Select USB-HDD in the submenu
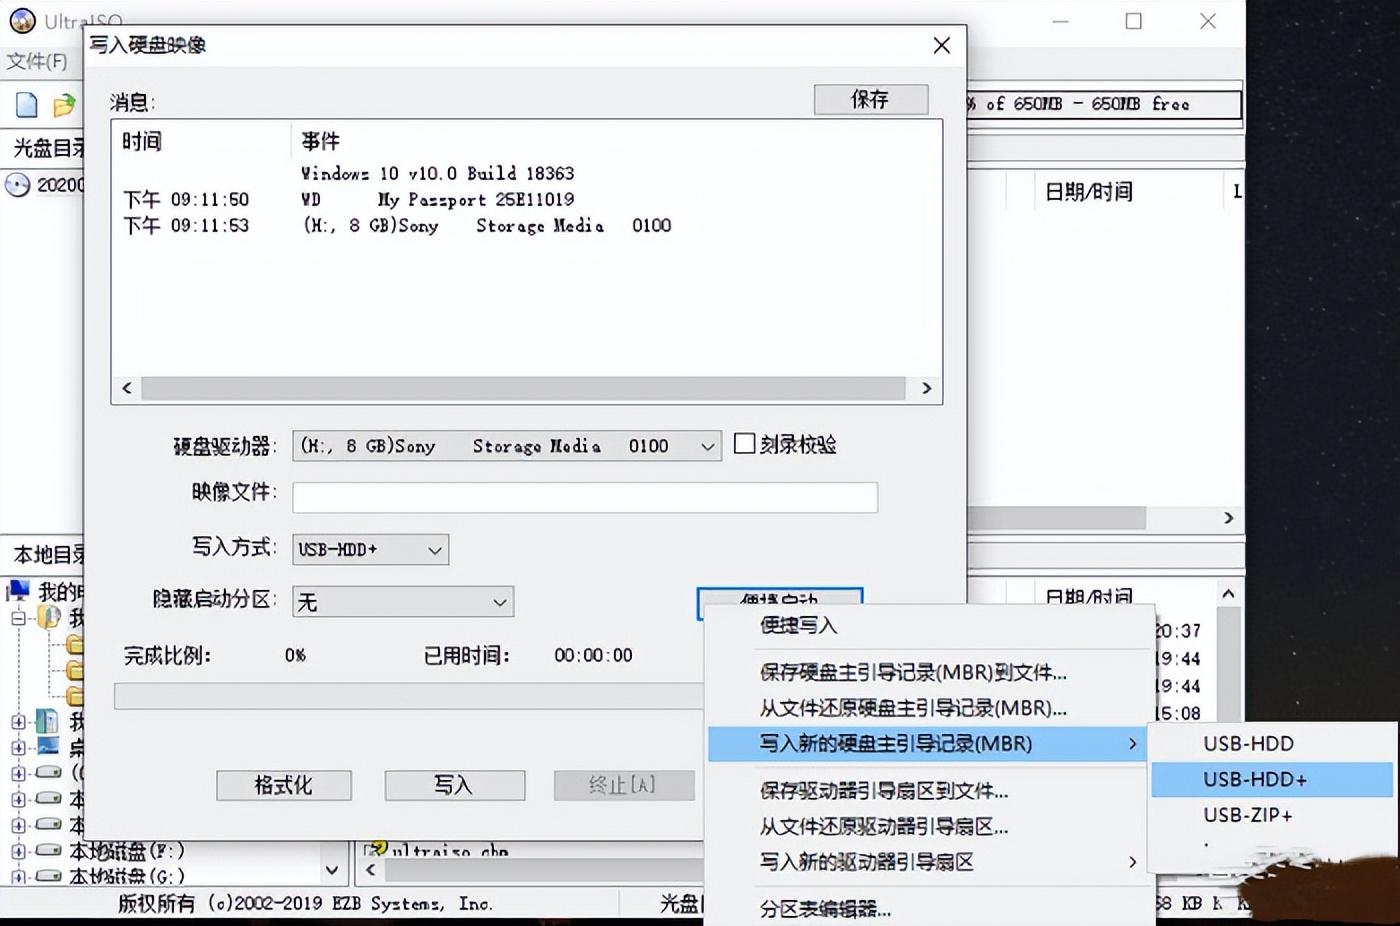This screenshot has width=1400, height=926. (x=1248, y=743)
